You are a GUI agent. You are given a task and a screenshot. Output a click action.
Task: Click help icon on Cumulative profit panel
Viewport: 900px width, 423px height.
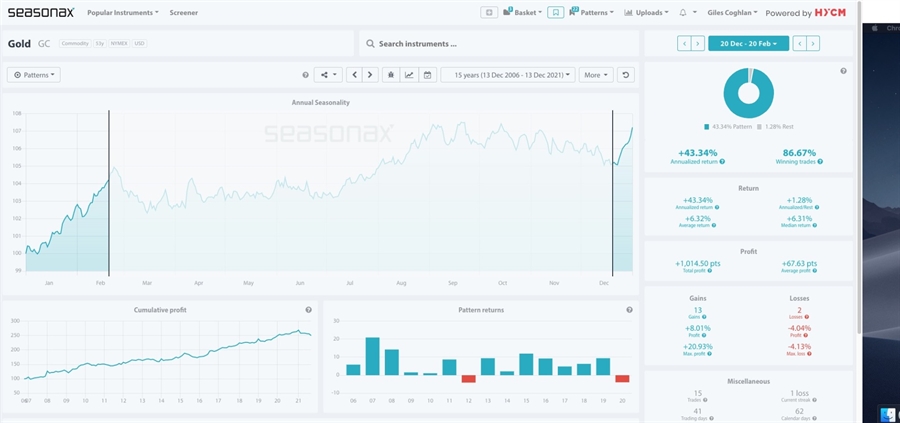coord(308,310)
